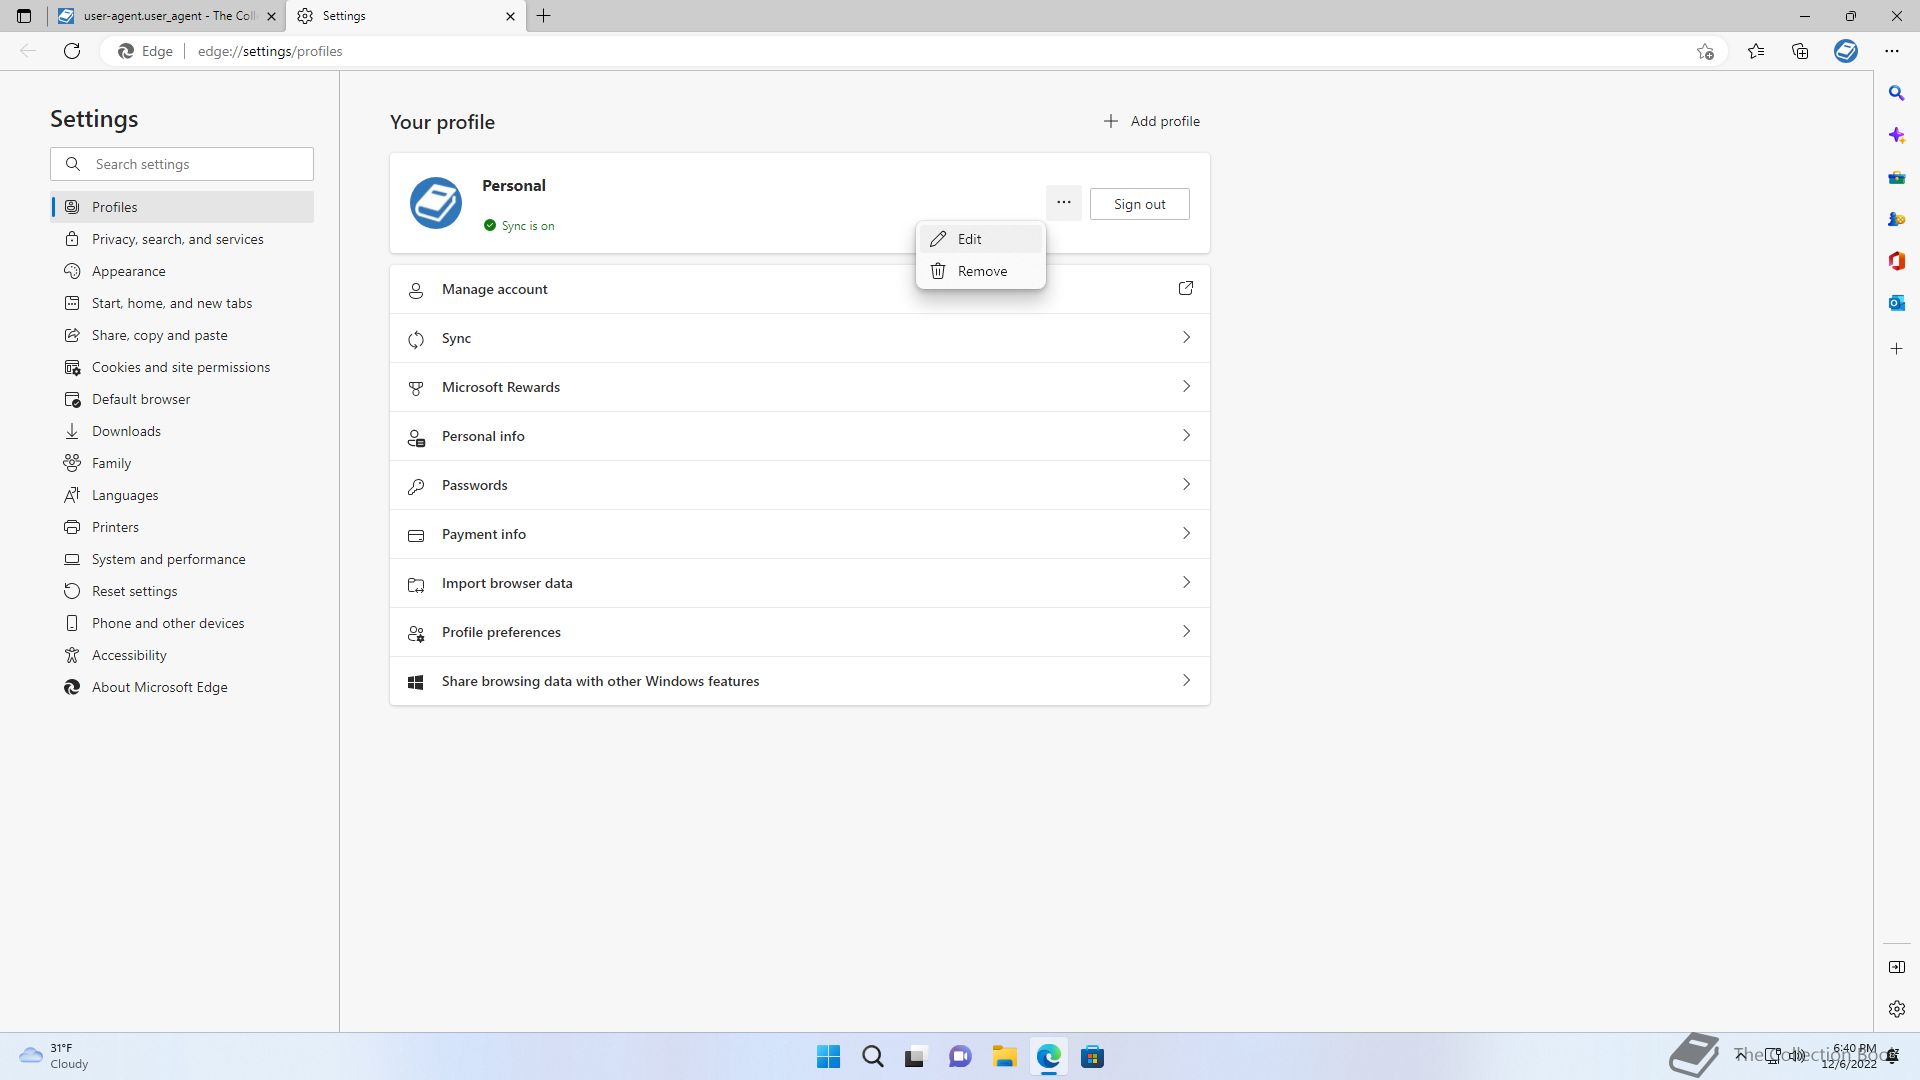Add this page to favorites star icon
Viewport: 1920px width, 1080px height.
tap(1705, 51)
